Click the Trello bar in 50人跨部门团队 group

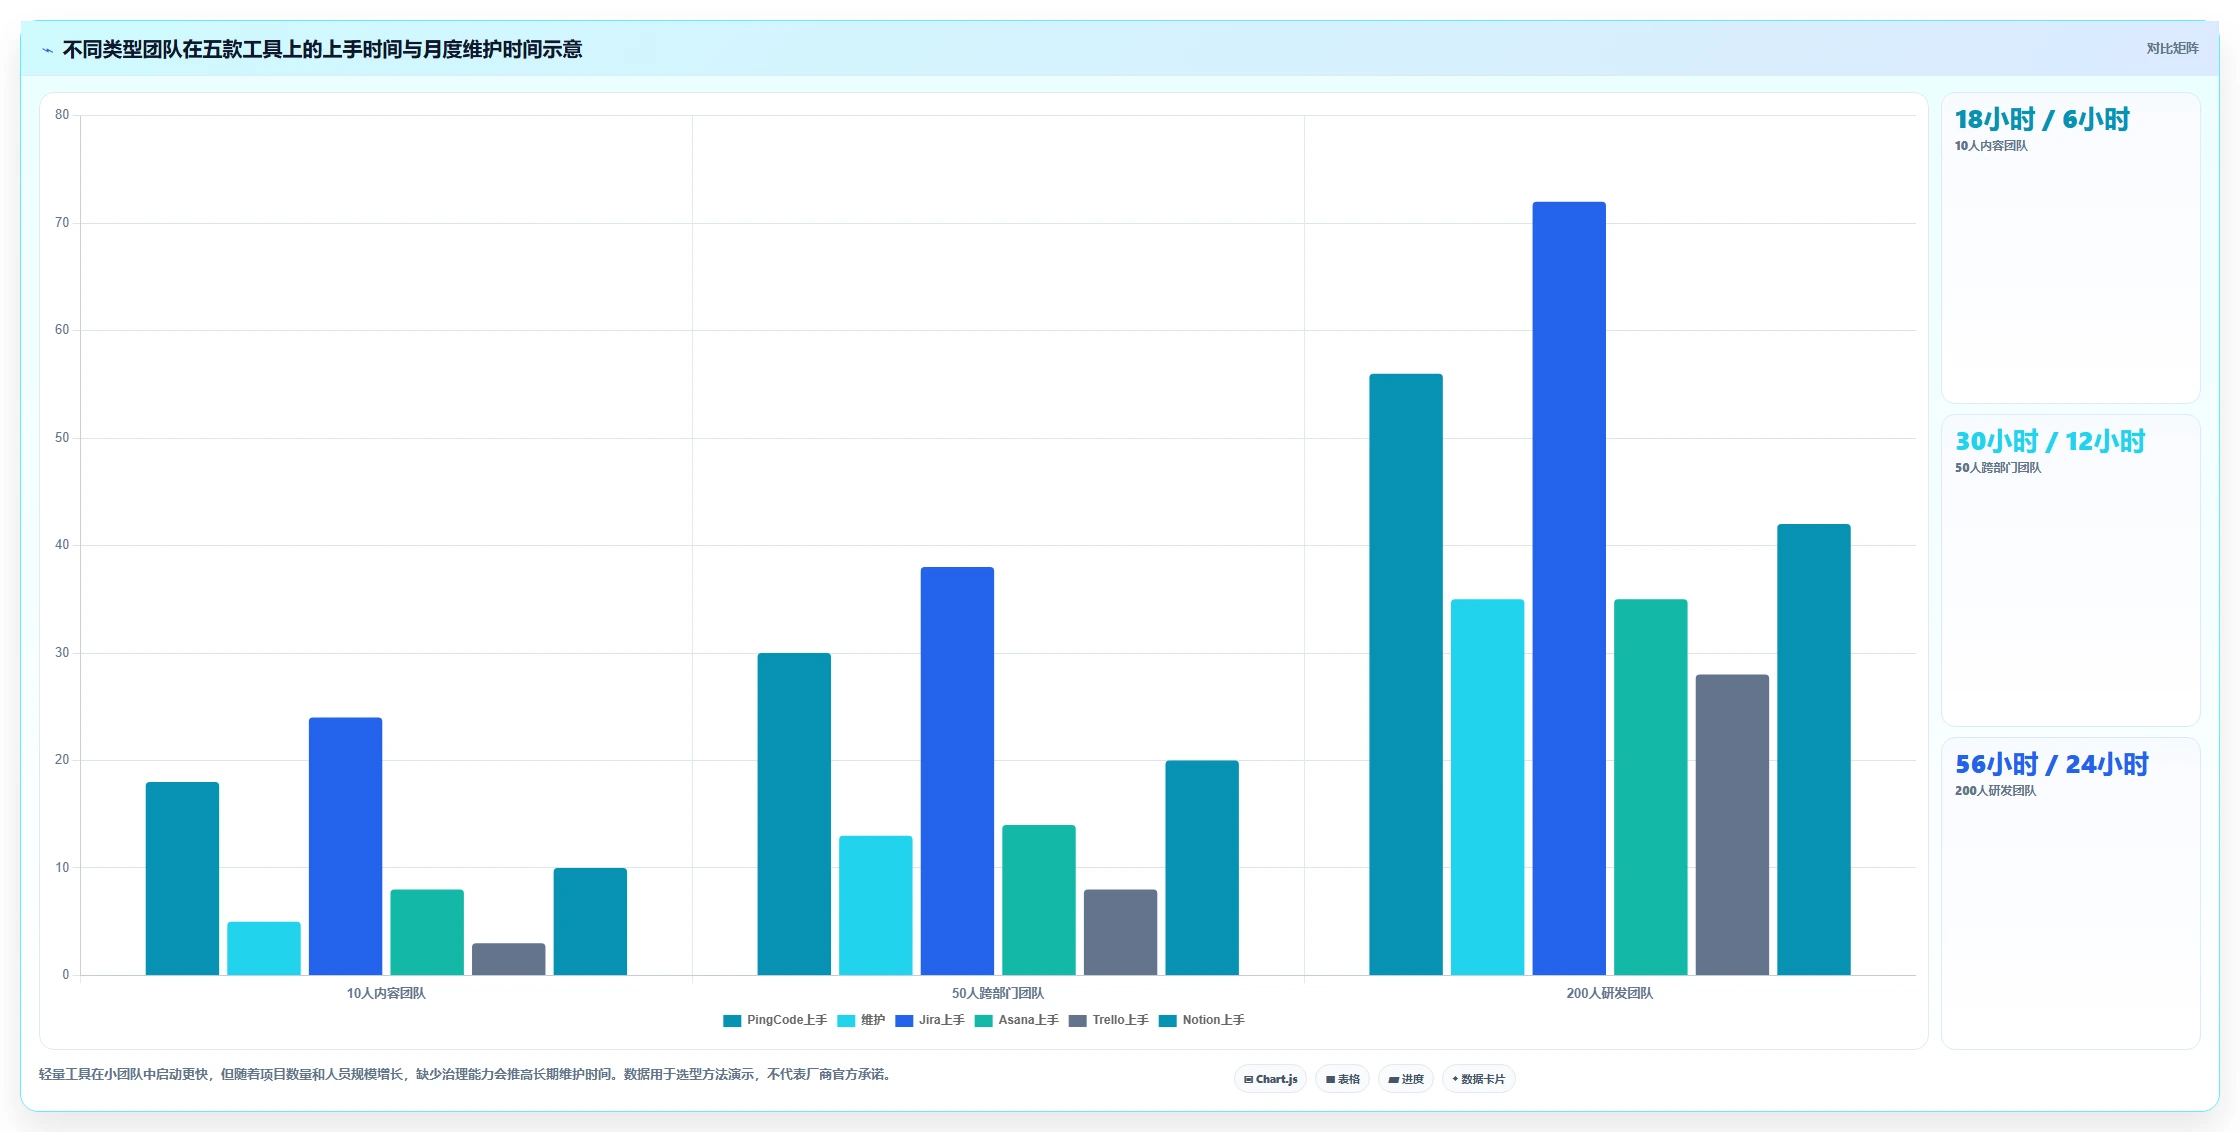[1120, 932]
